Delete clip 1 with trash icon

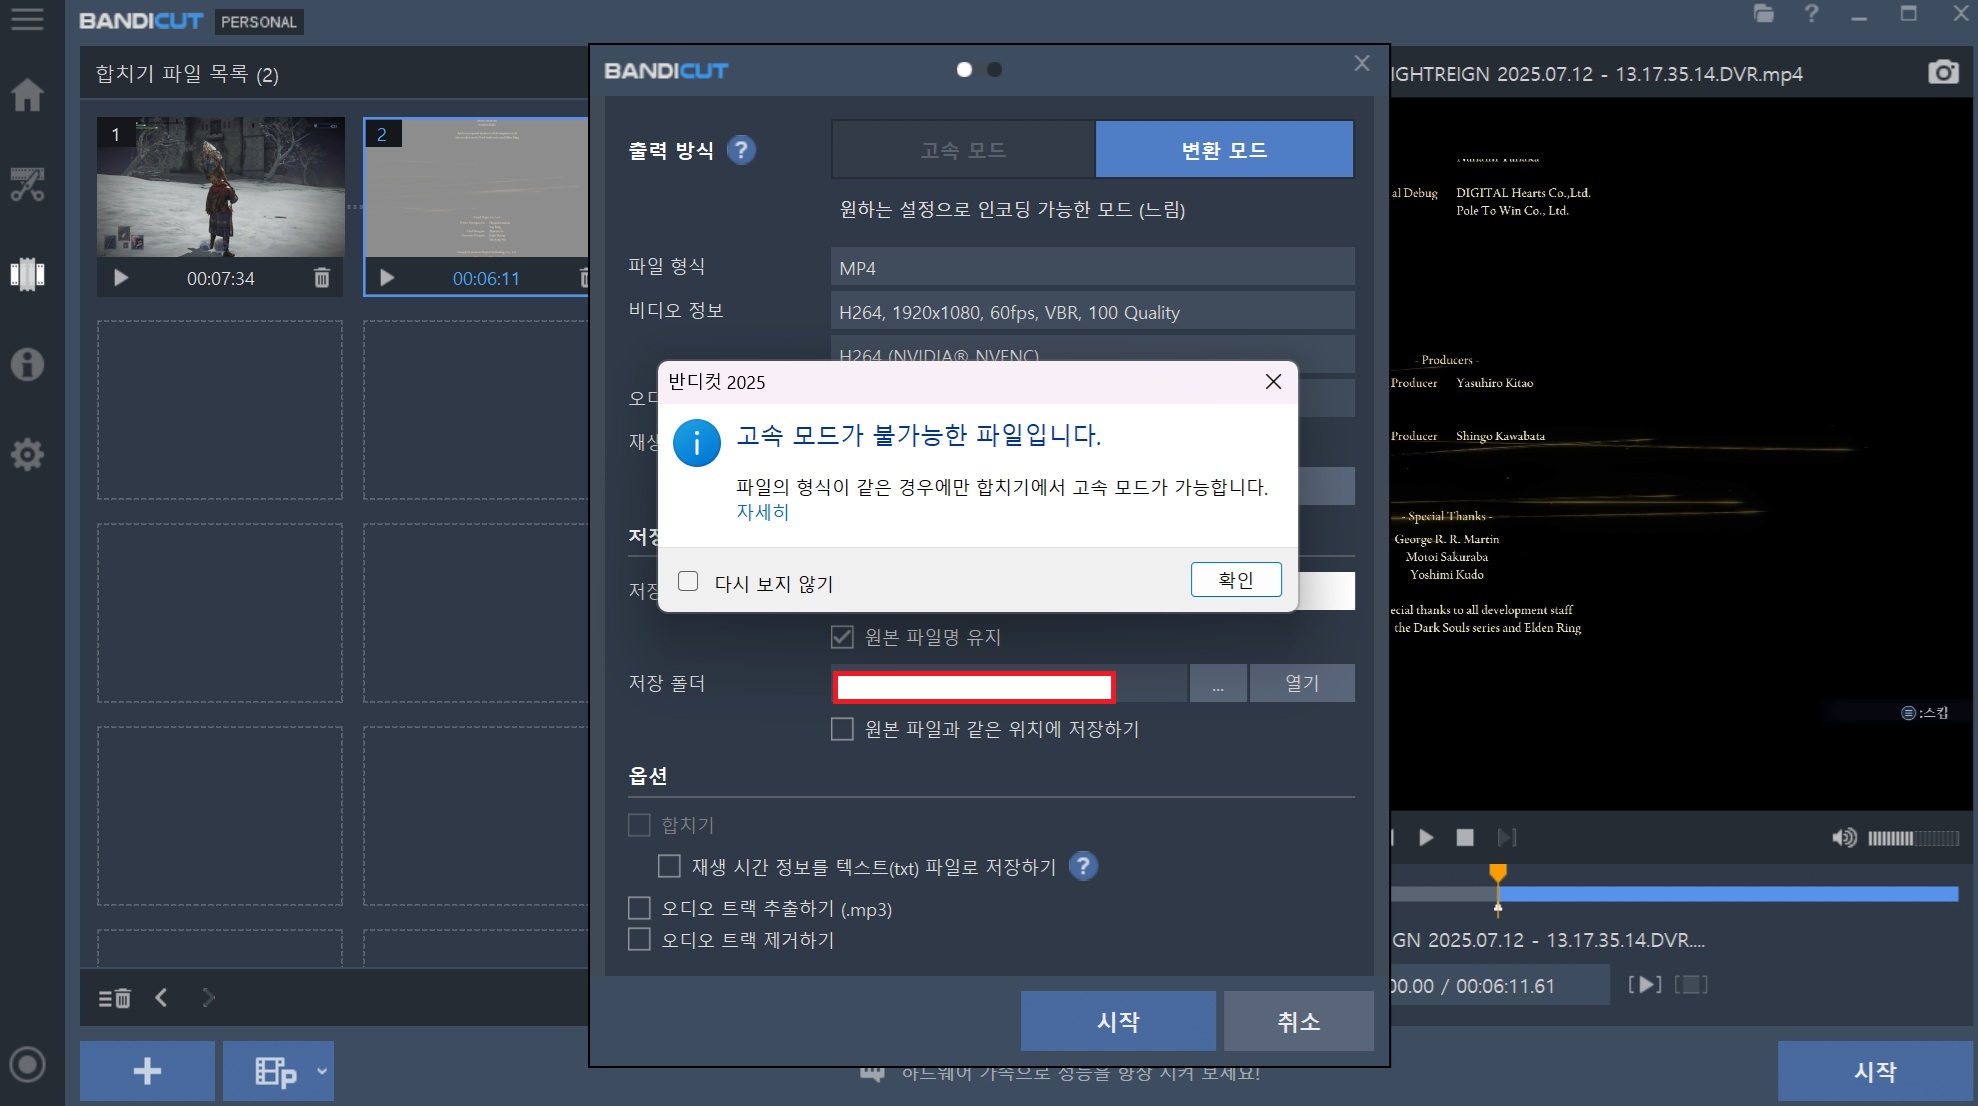coord(321,278)
